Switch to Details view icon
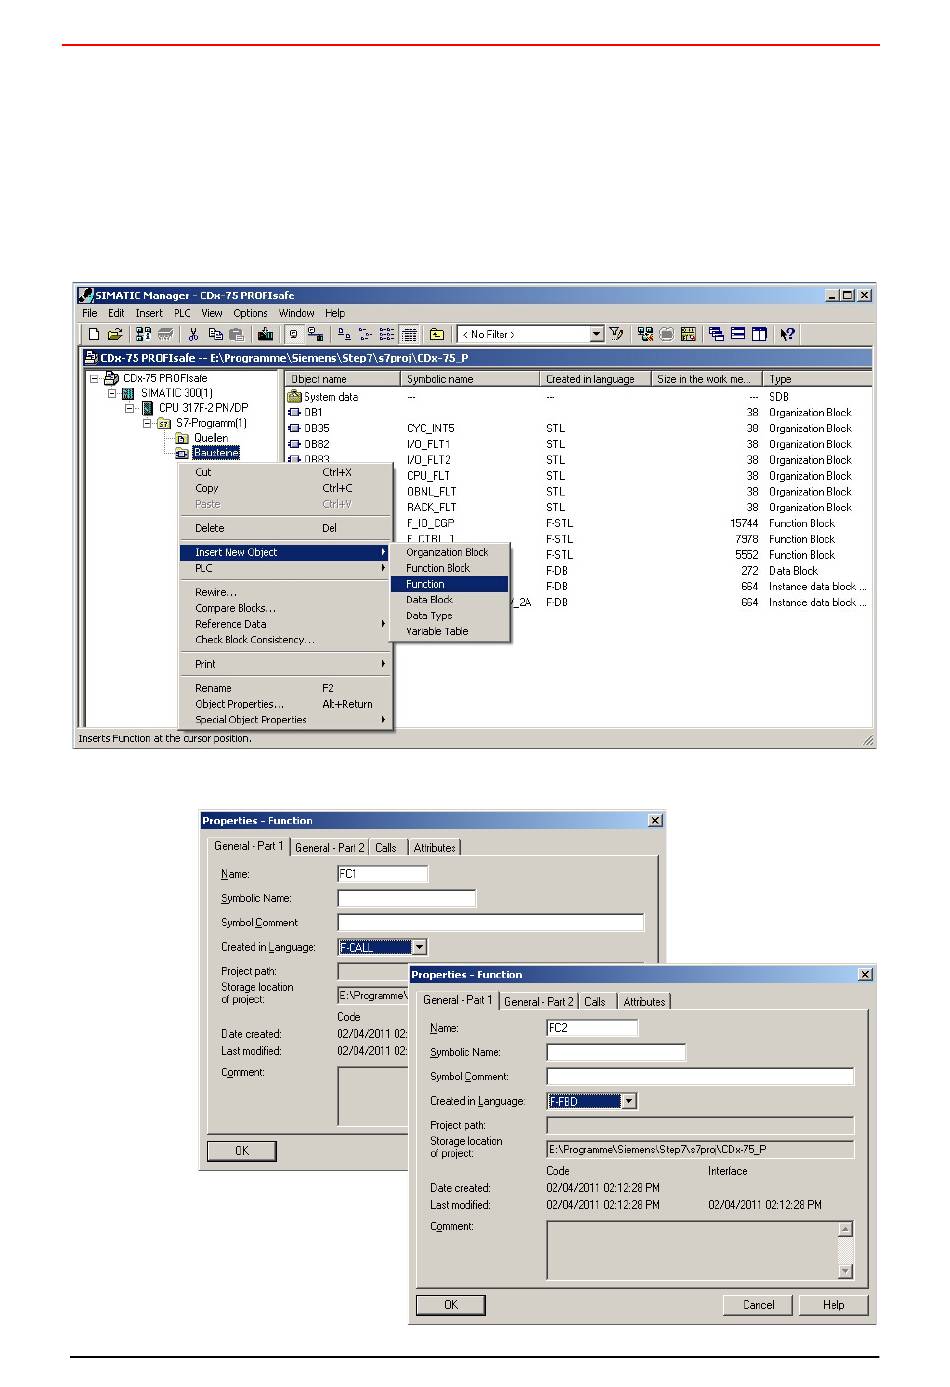This screenshot has width=950, height=1387. pyautogui.click(x=409, y=335)
